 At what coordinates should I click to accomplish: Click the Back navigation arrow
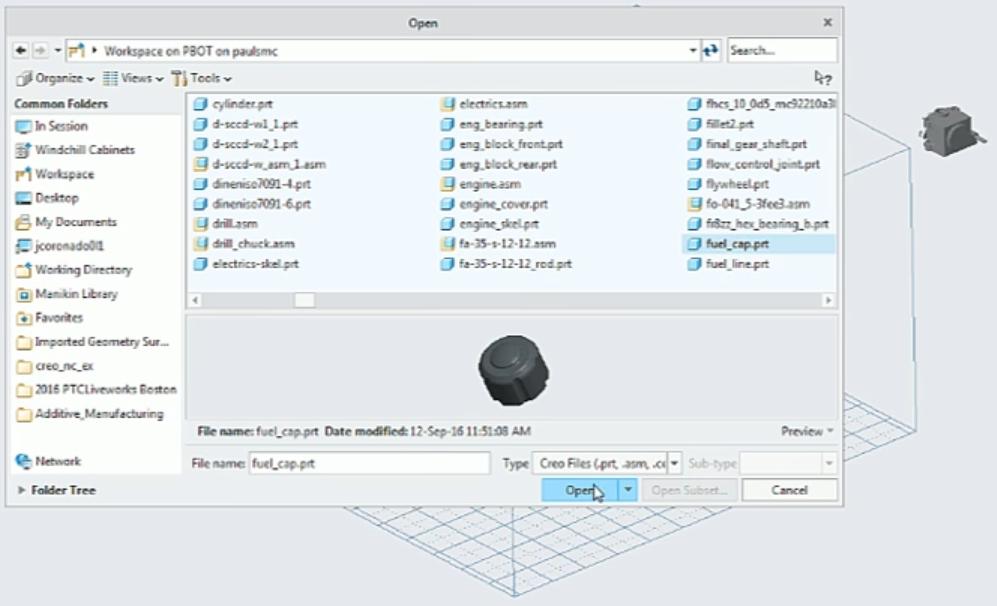point(20,50)
